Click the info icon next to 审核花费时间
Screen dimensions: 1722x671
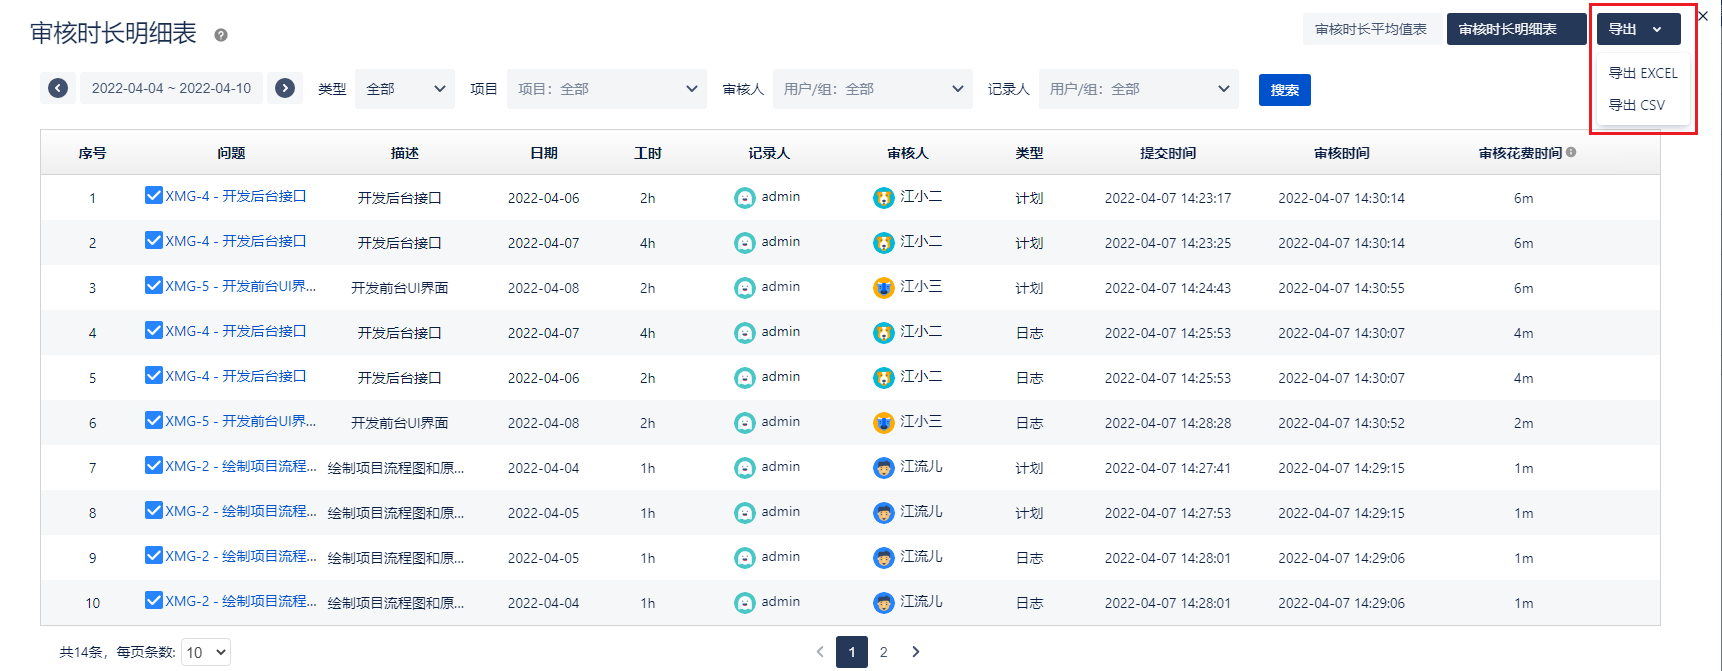pos(1571,153)
